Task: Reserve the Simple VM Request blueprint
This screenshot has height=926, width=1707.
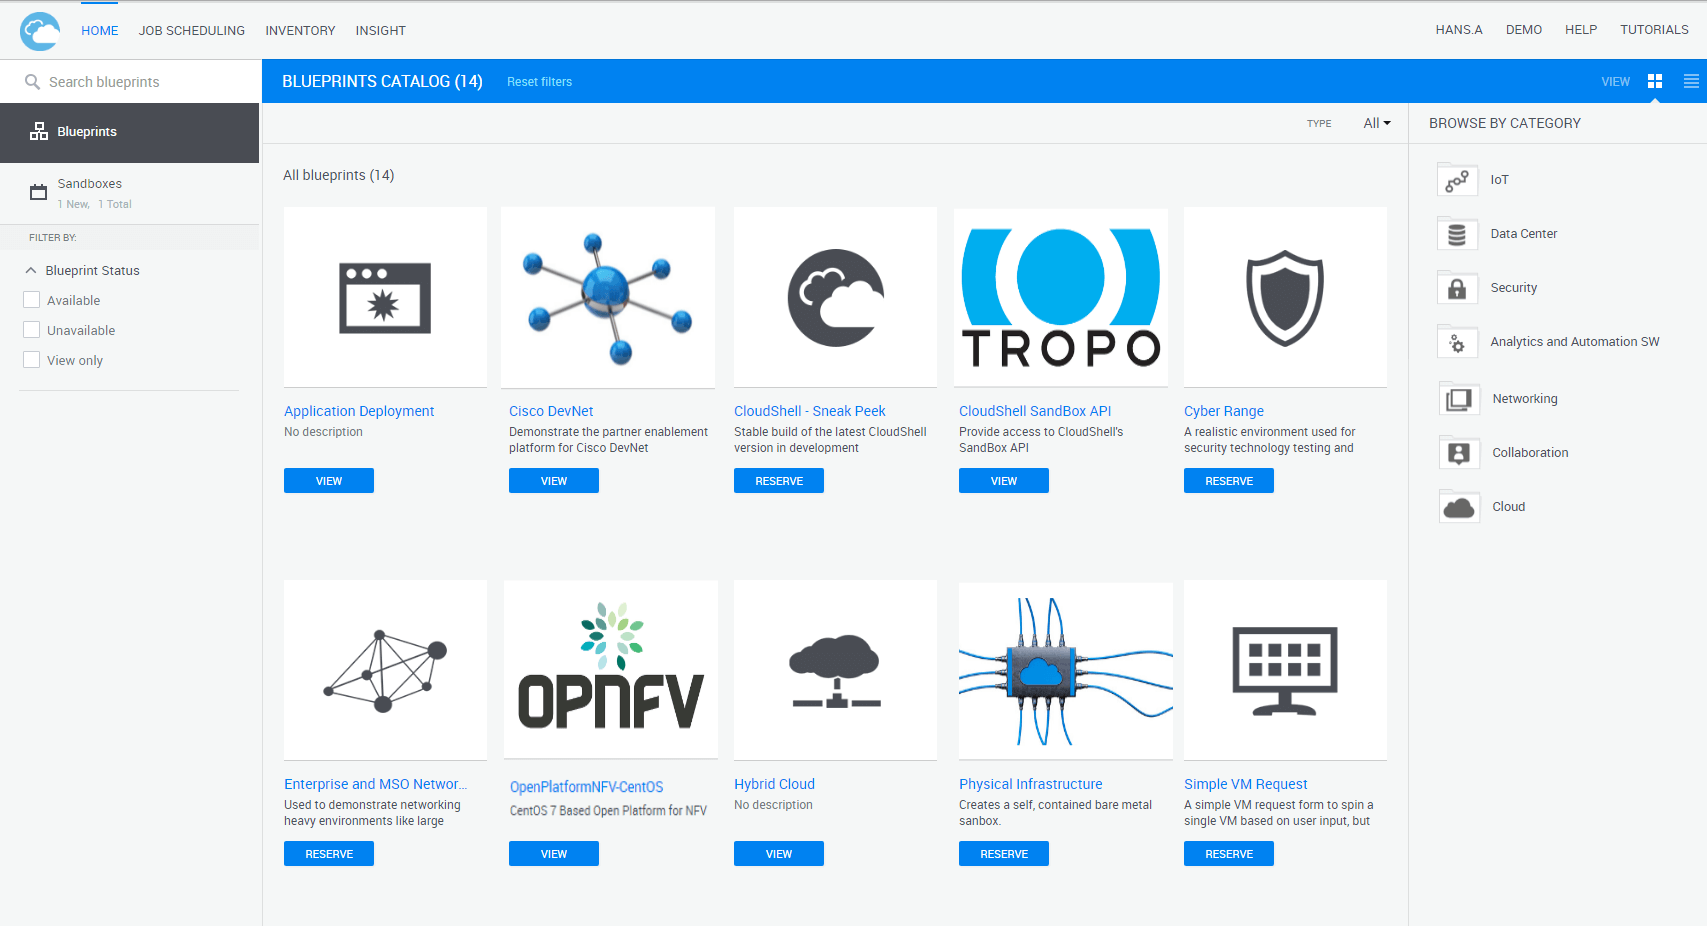Action: 1229,854
